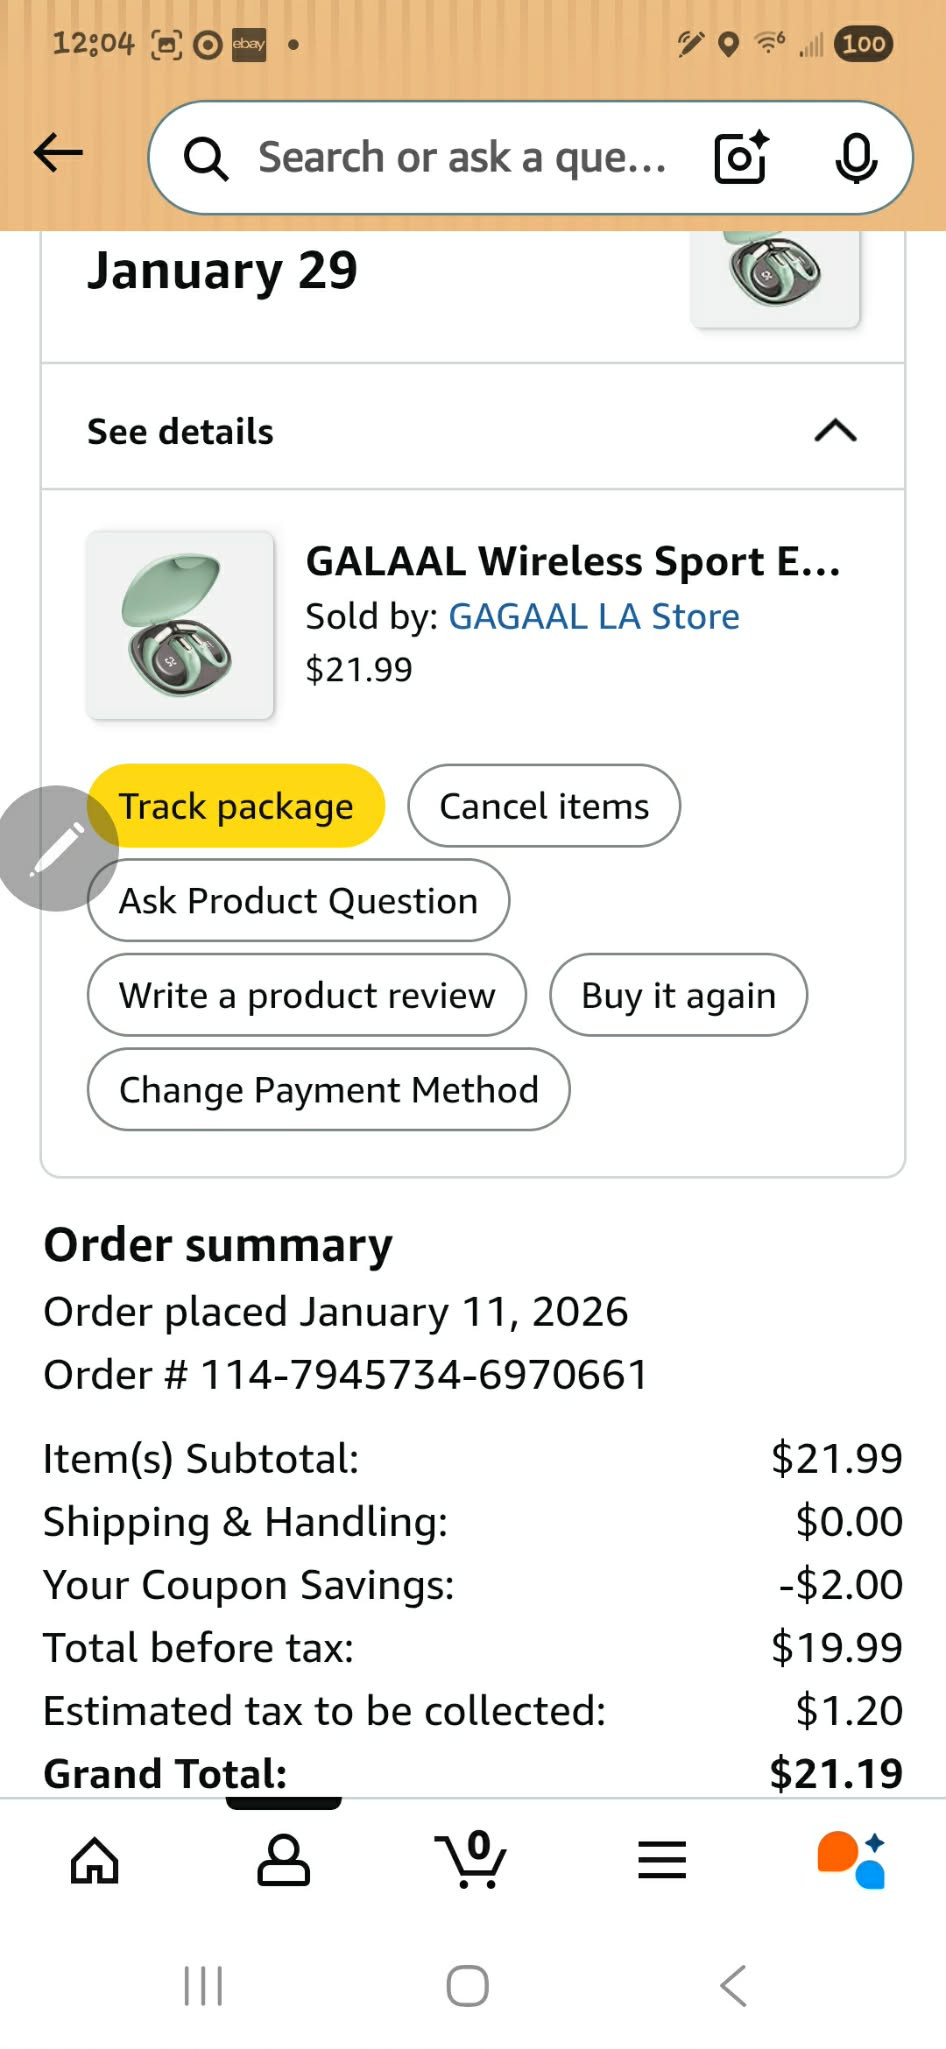Open the GAGAAL LA Store link
This screenshot has width=946, height=2049.
pos(594,617)
